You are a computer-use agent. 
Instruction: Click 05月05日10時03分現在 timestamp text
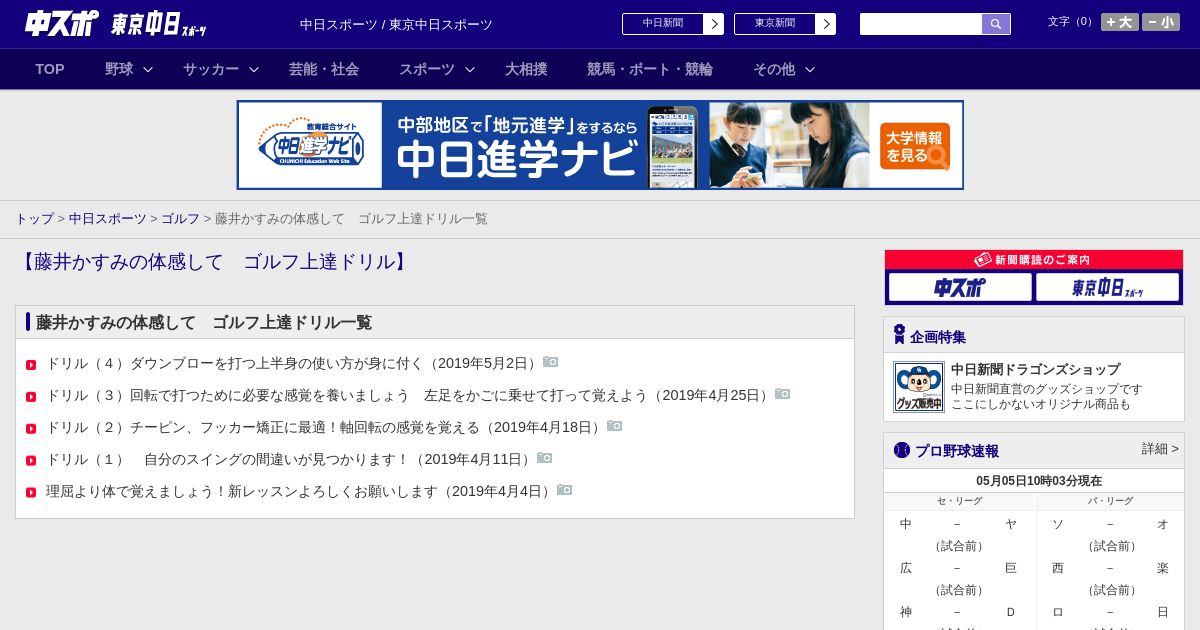[1039, 481]
